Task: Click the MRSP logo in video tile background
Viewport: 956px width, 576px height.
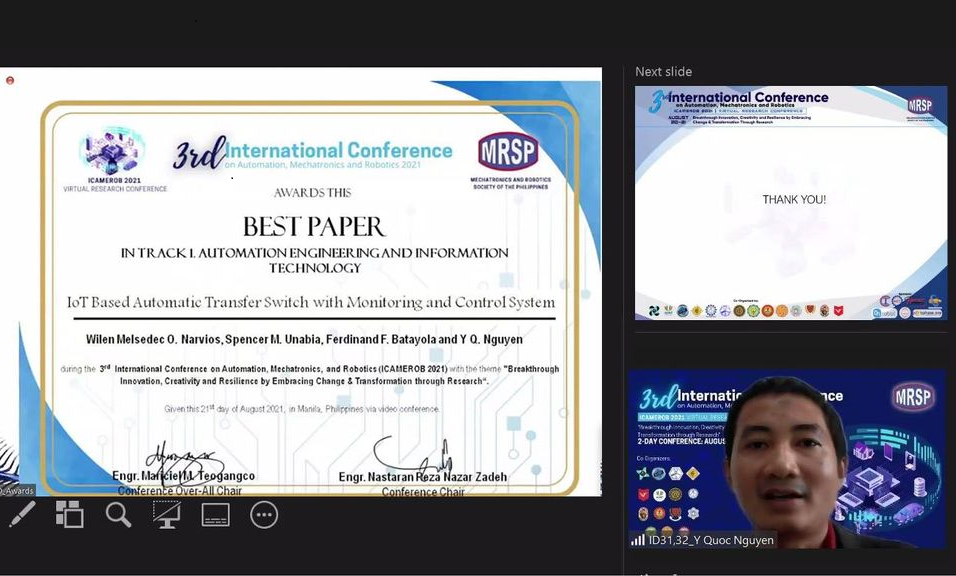Action: [x=913, y=397]
